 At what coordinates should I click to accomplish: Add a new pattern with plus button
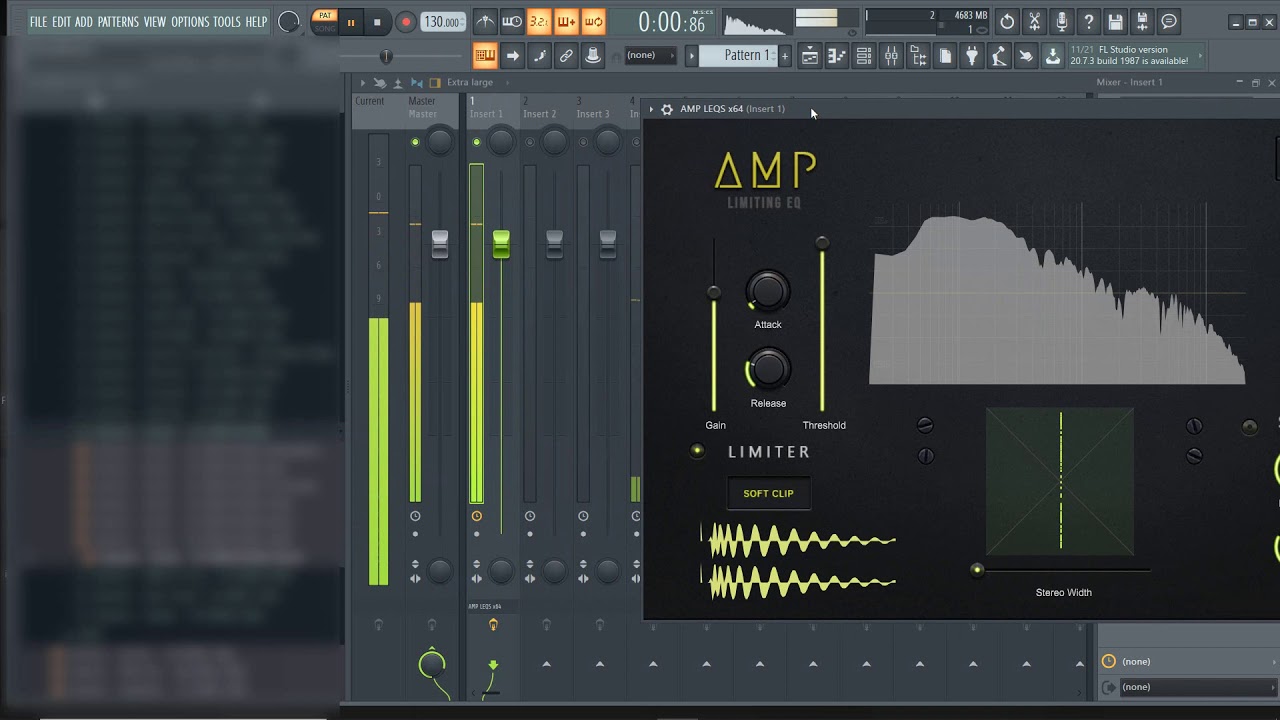[x=785, y=56]
